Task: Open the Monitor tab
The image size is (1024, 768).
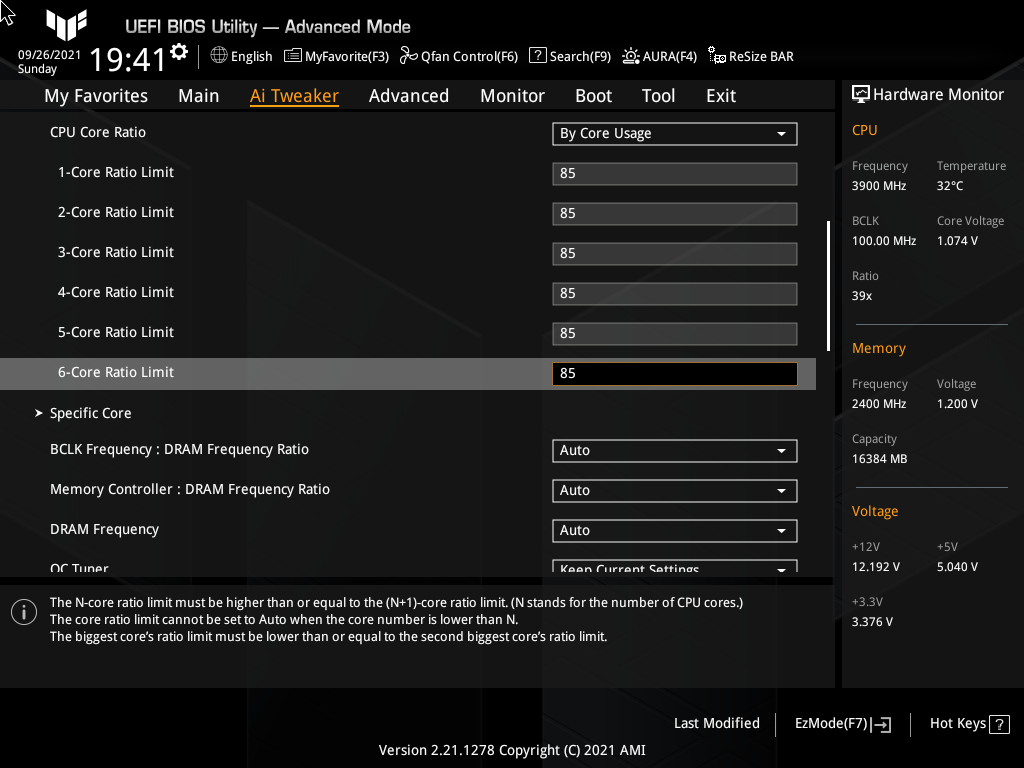Action: click(512, 95)
